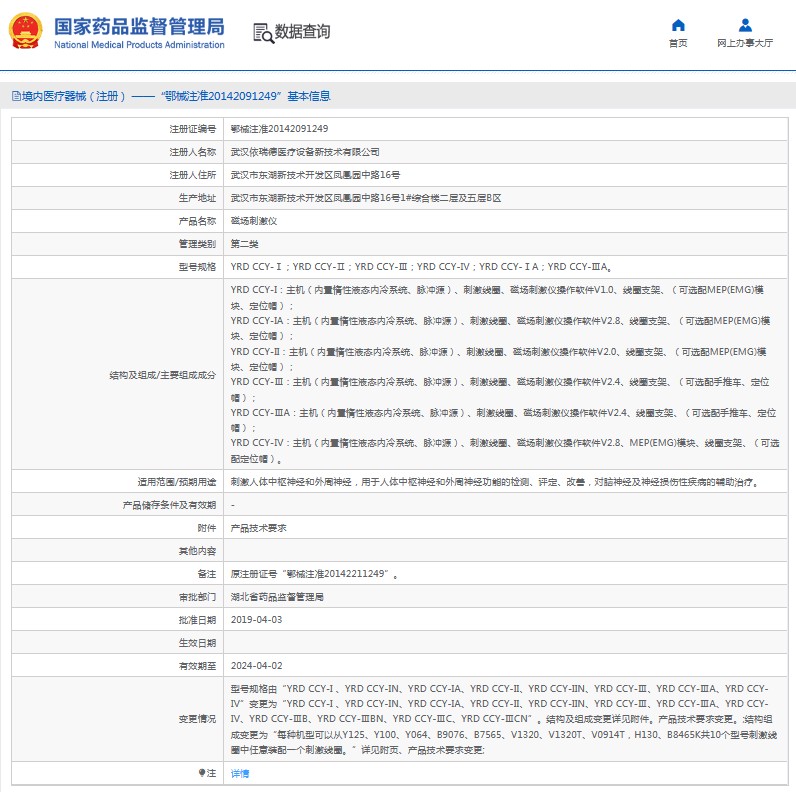Click 湖北省药品监督管理局 approval department
This screenshot has height=792, width=796.
click(x=277, y=597)
